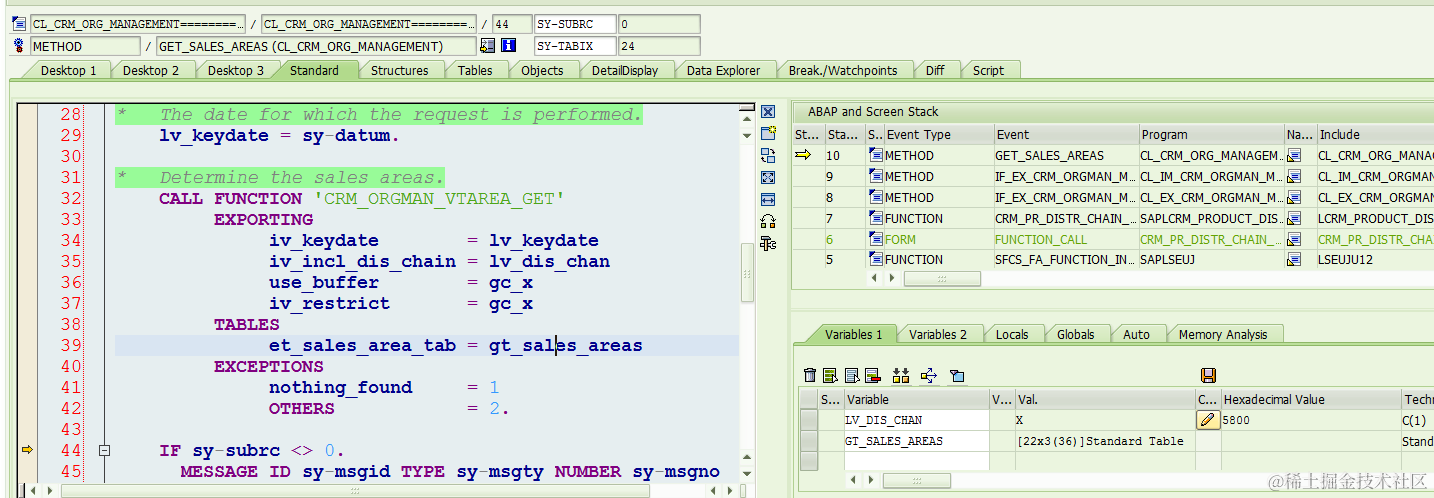This screenshot has height=498, width=1434.
Task: Click the SY-SUBRC value field
Action: [x=658, y=23]
